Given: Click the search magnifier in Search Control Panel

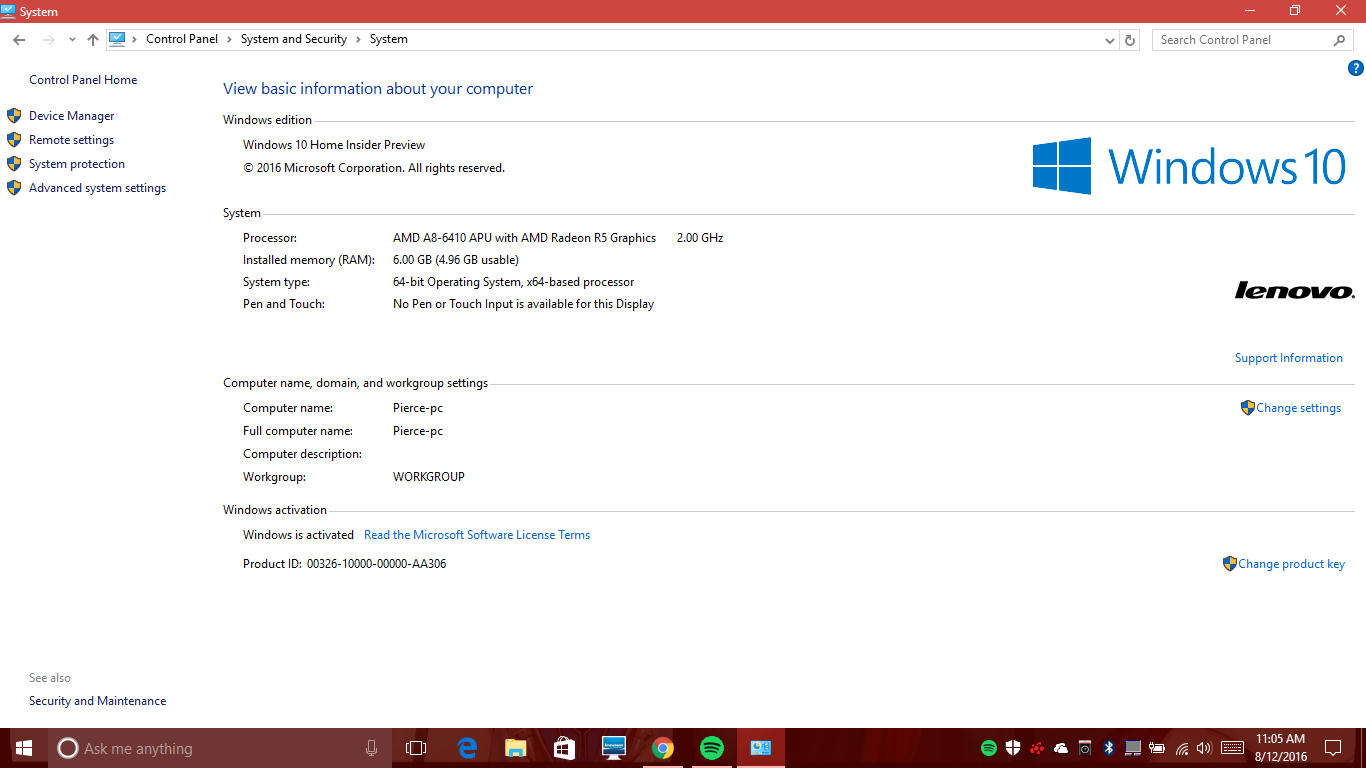Looking at the screenshot, I should coord(1339,40).
